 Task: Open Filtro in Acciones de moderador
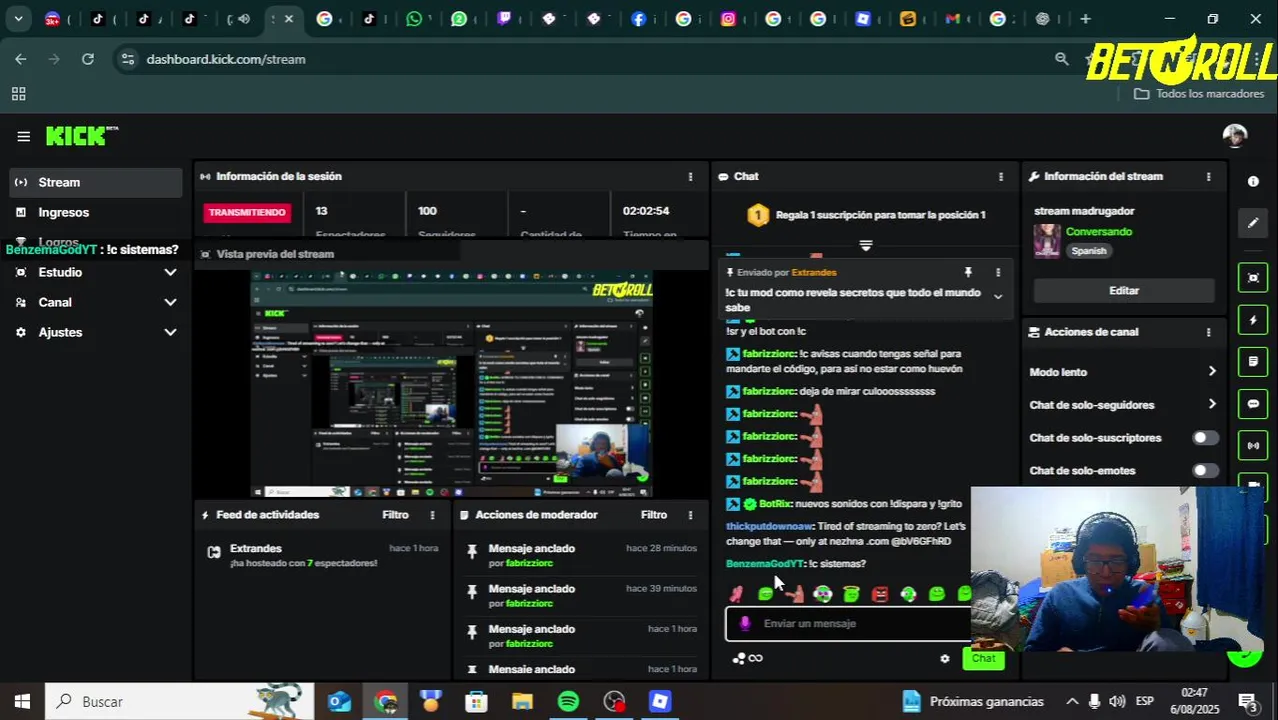654,515
